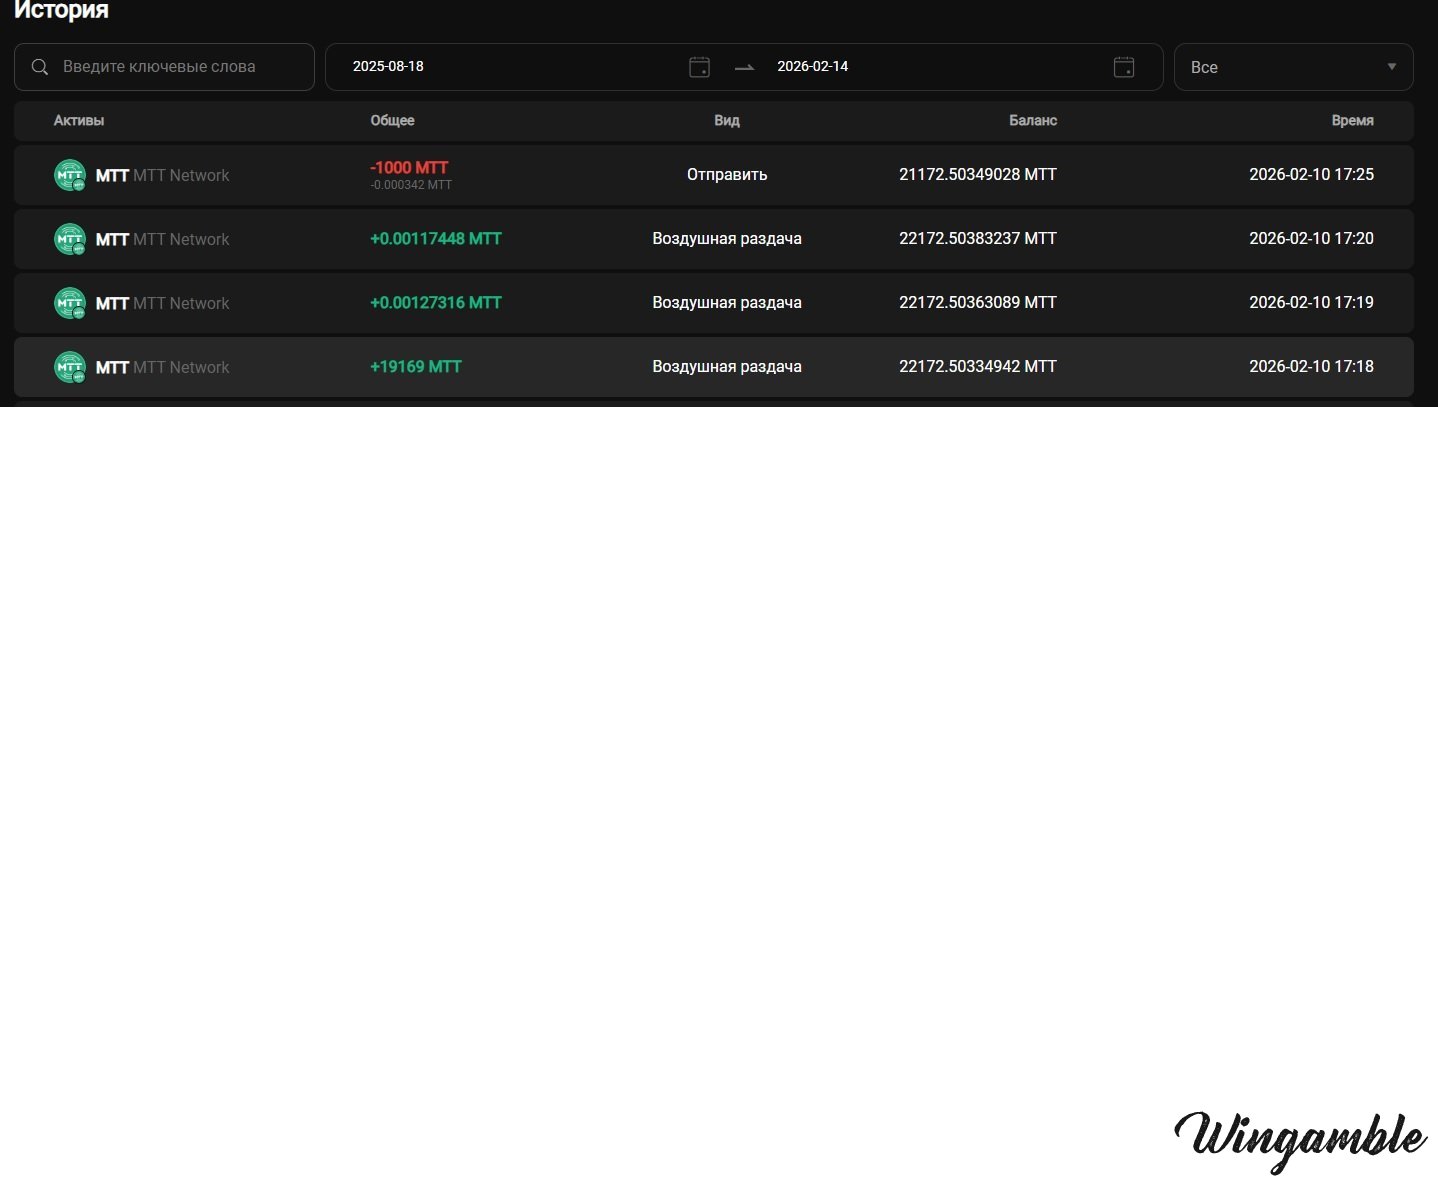
Task: Click the Wingamble logo watermark
Action: tap(1300, 1140)
